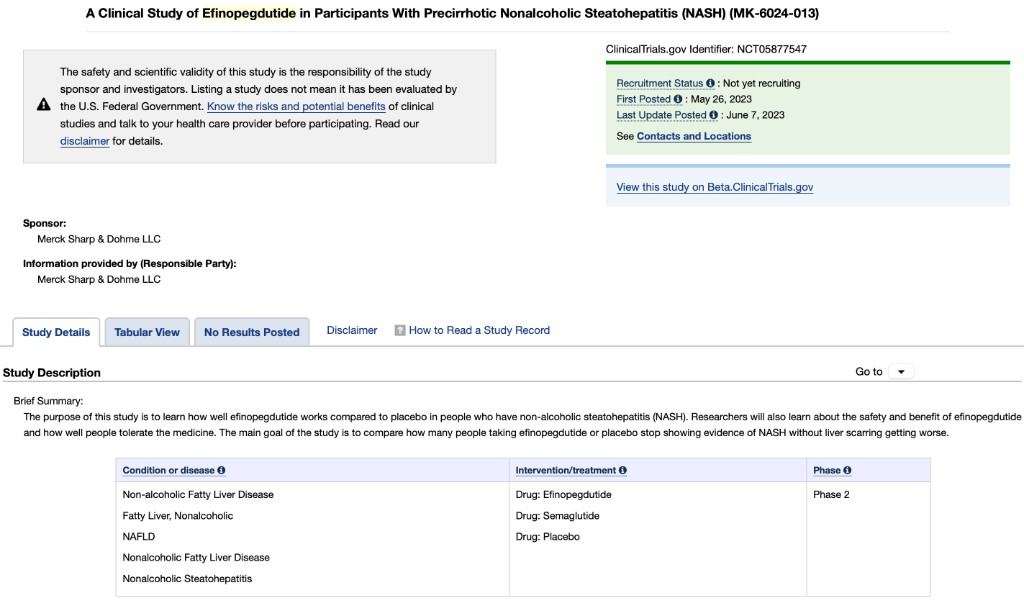Click the warning triangle icon in notice box
Viewport: 1024px width, 606px height.
pyautogui.click(x=43, y=105)
